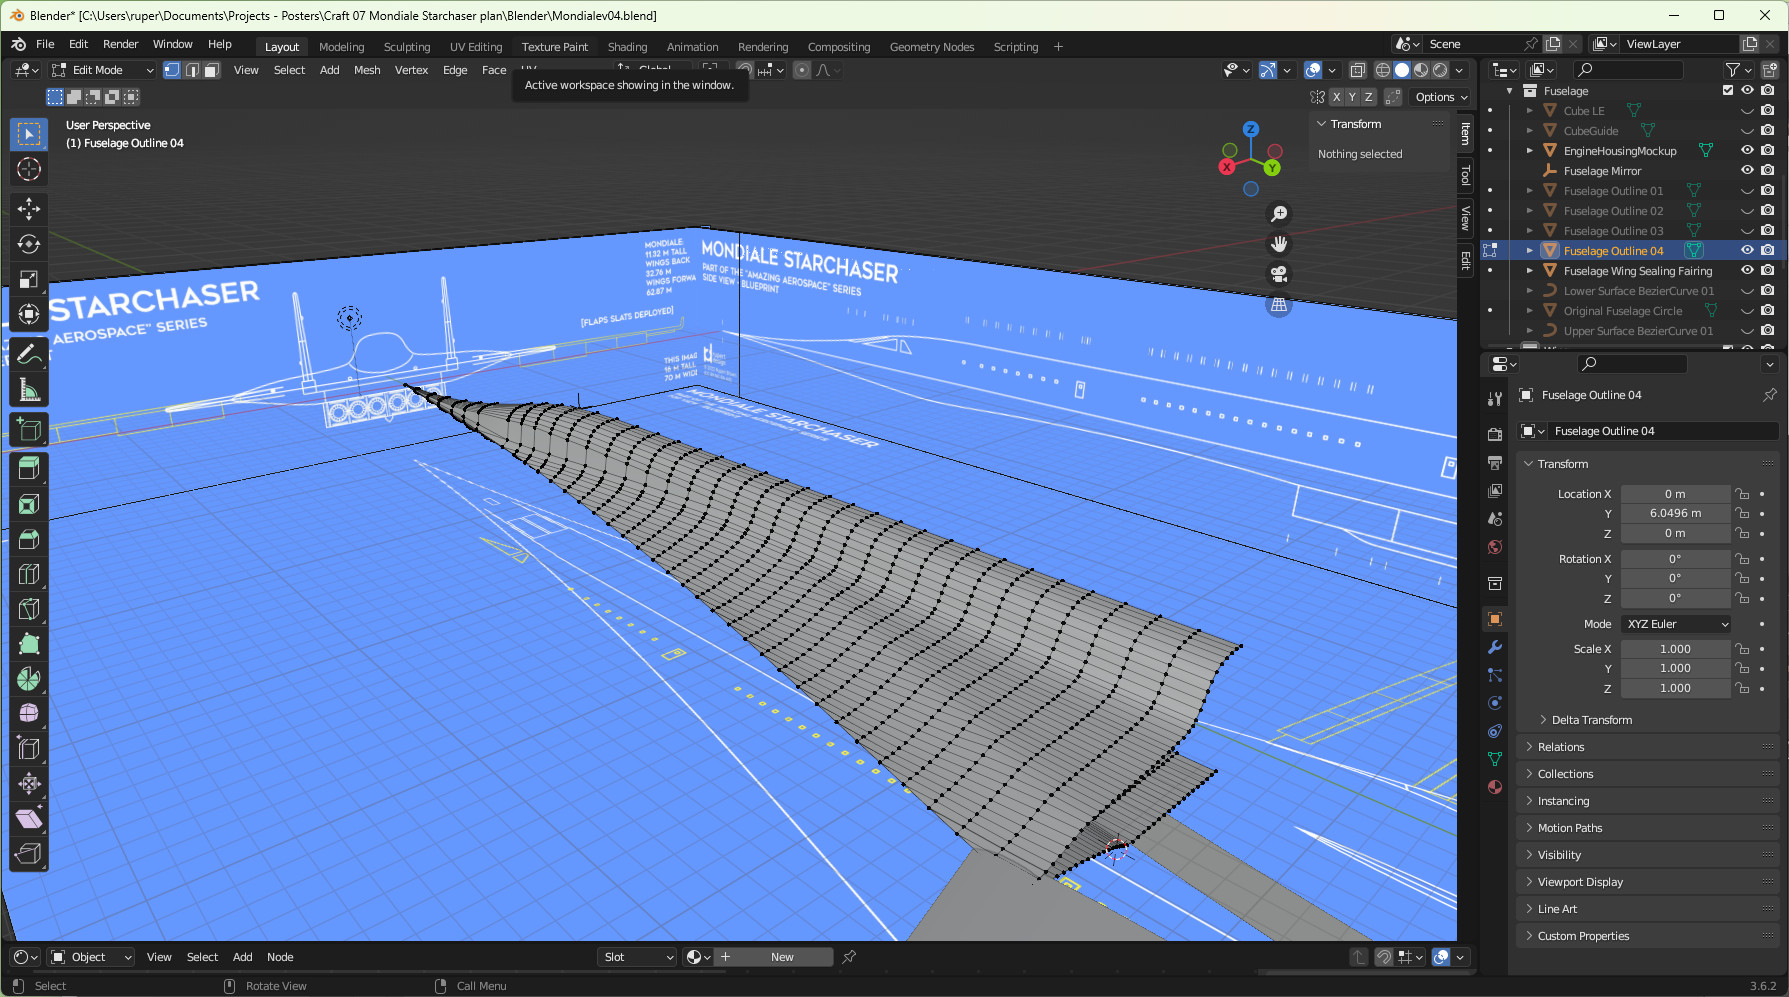The height and width of the screenshot is (997, 1789).
Task: Open the Slot dropdown
Action: point(637,957)
